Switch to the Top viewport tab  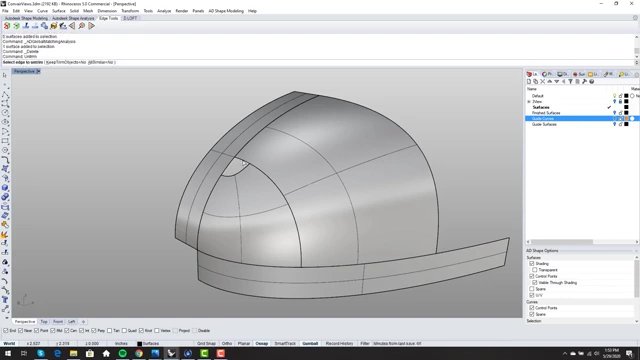click(44, 322)
